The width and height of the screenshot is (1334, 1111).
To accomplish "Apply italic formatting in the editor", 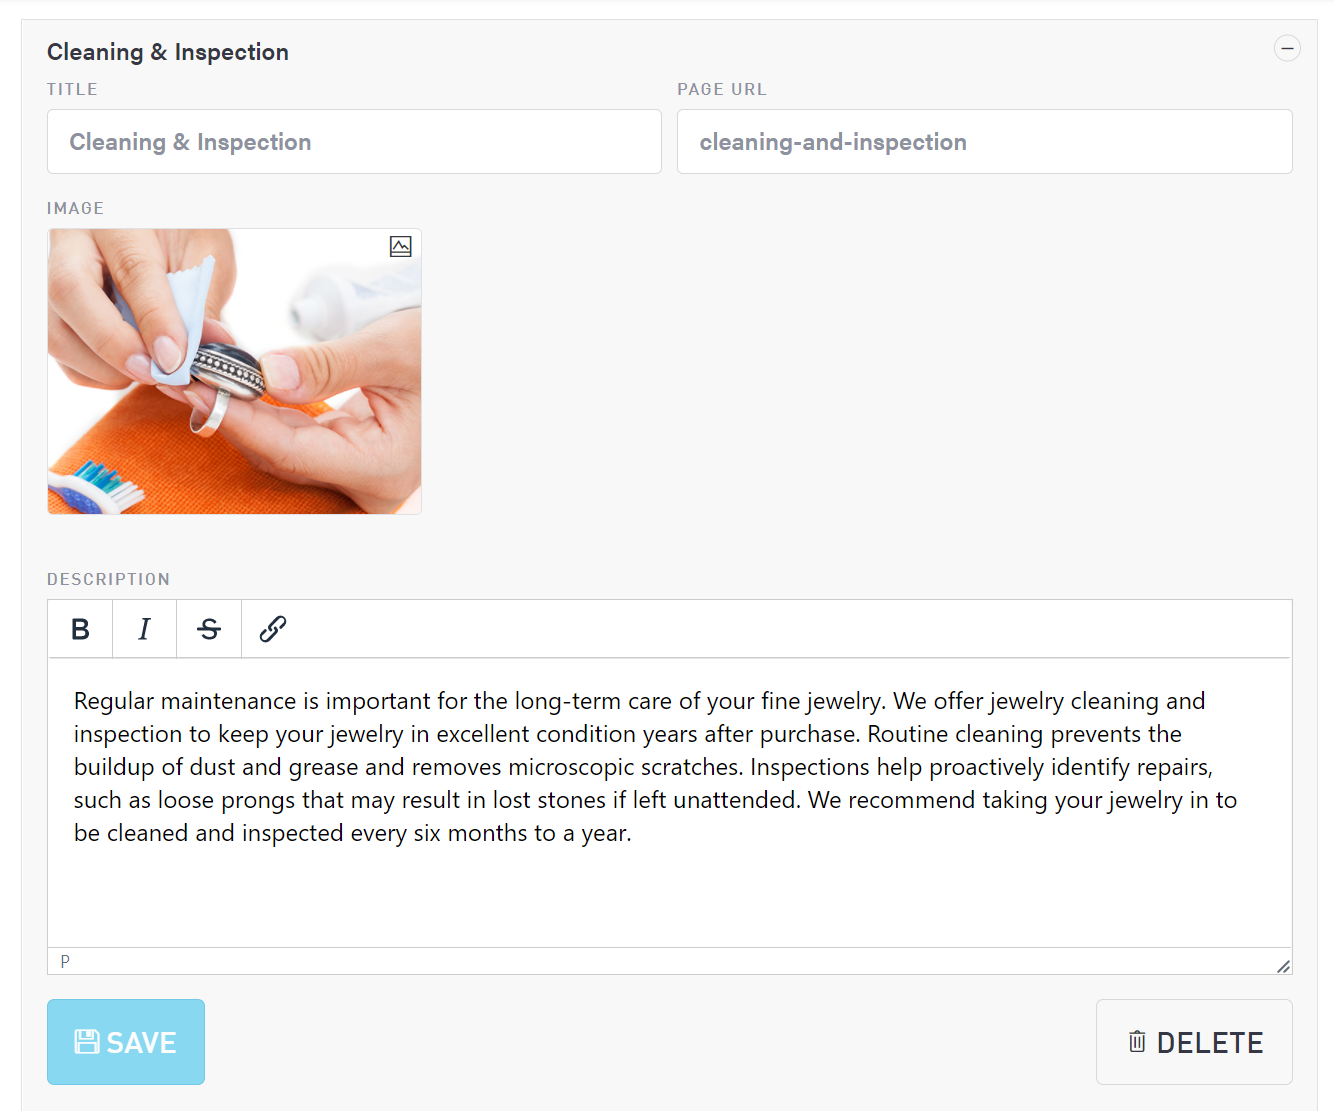I will 144,629.
